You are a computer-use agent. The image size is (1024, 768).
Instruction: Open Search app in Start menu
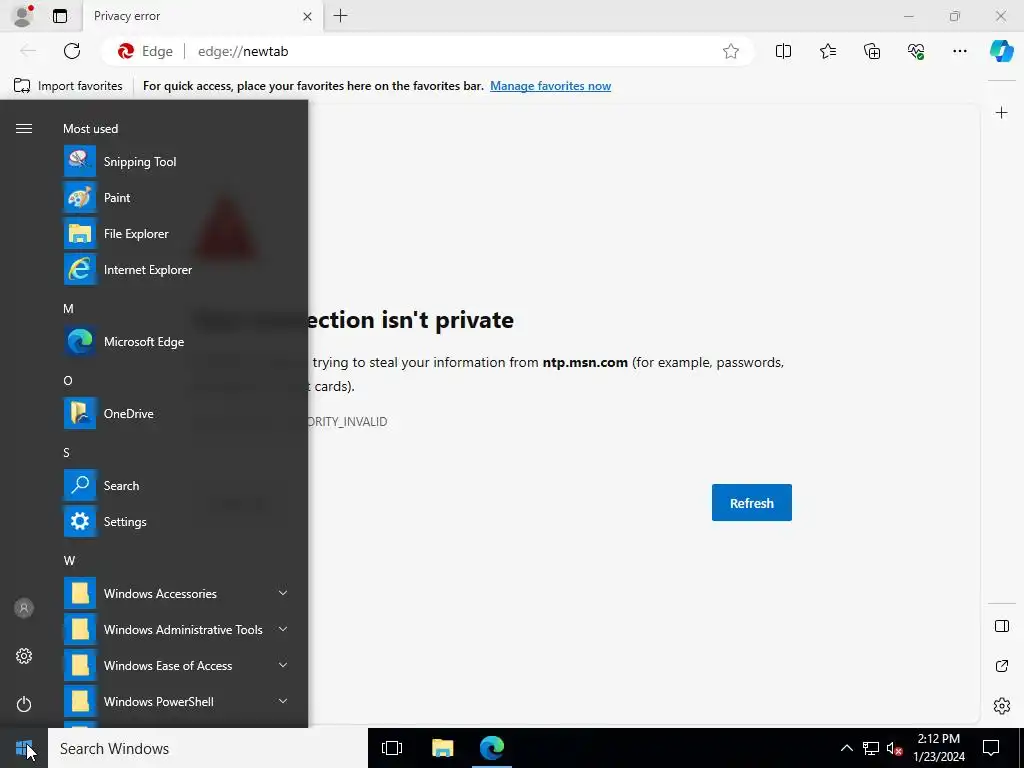pyautogui.click(x=176, y=485)
